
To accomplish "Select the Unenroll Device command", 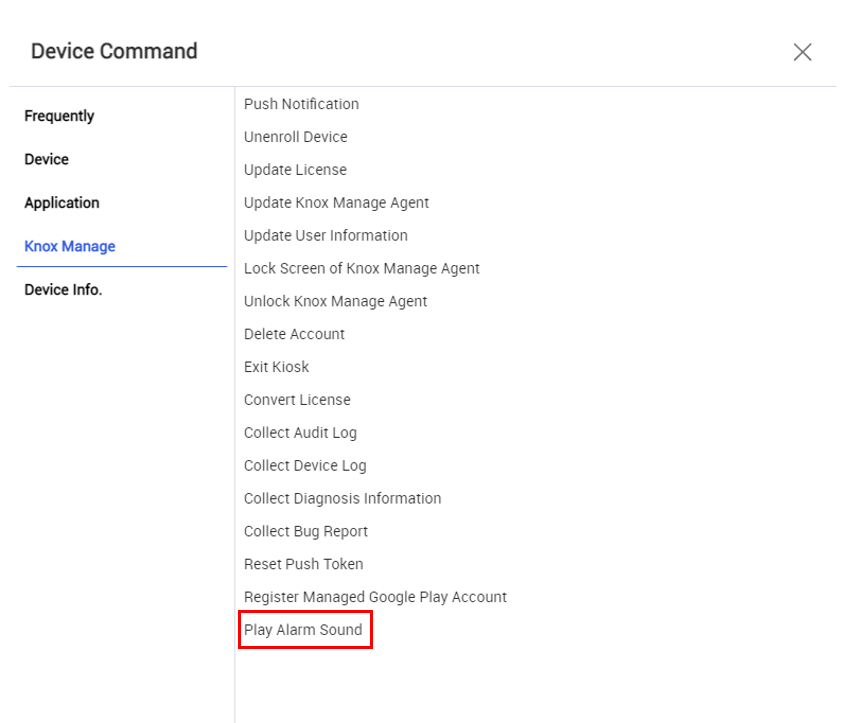I will (295, 137).
